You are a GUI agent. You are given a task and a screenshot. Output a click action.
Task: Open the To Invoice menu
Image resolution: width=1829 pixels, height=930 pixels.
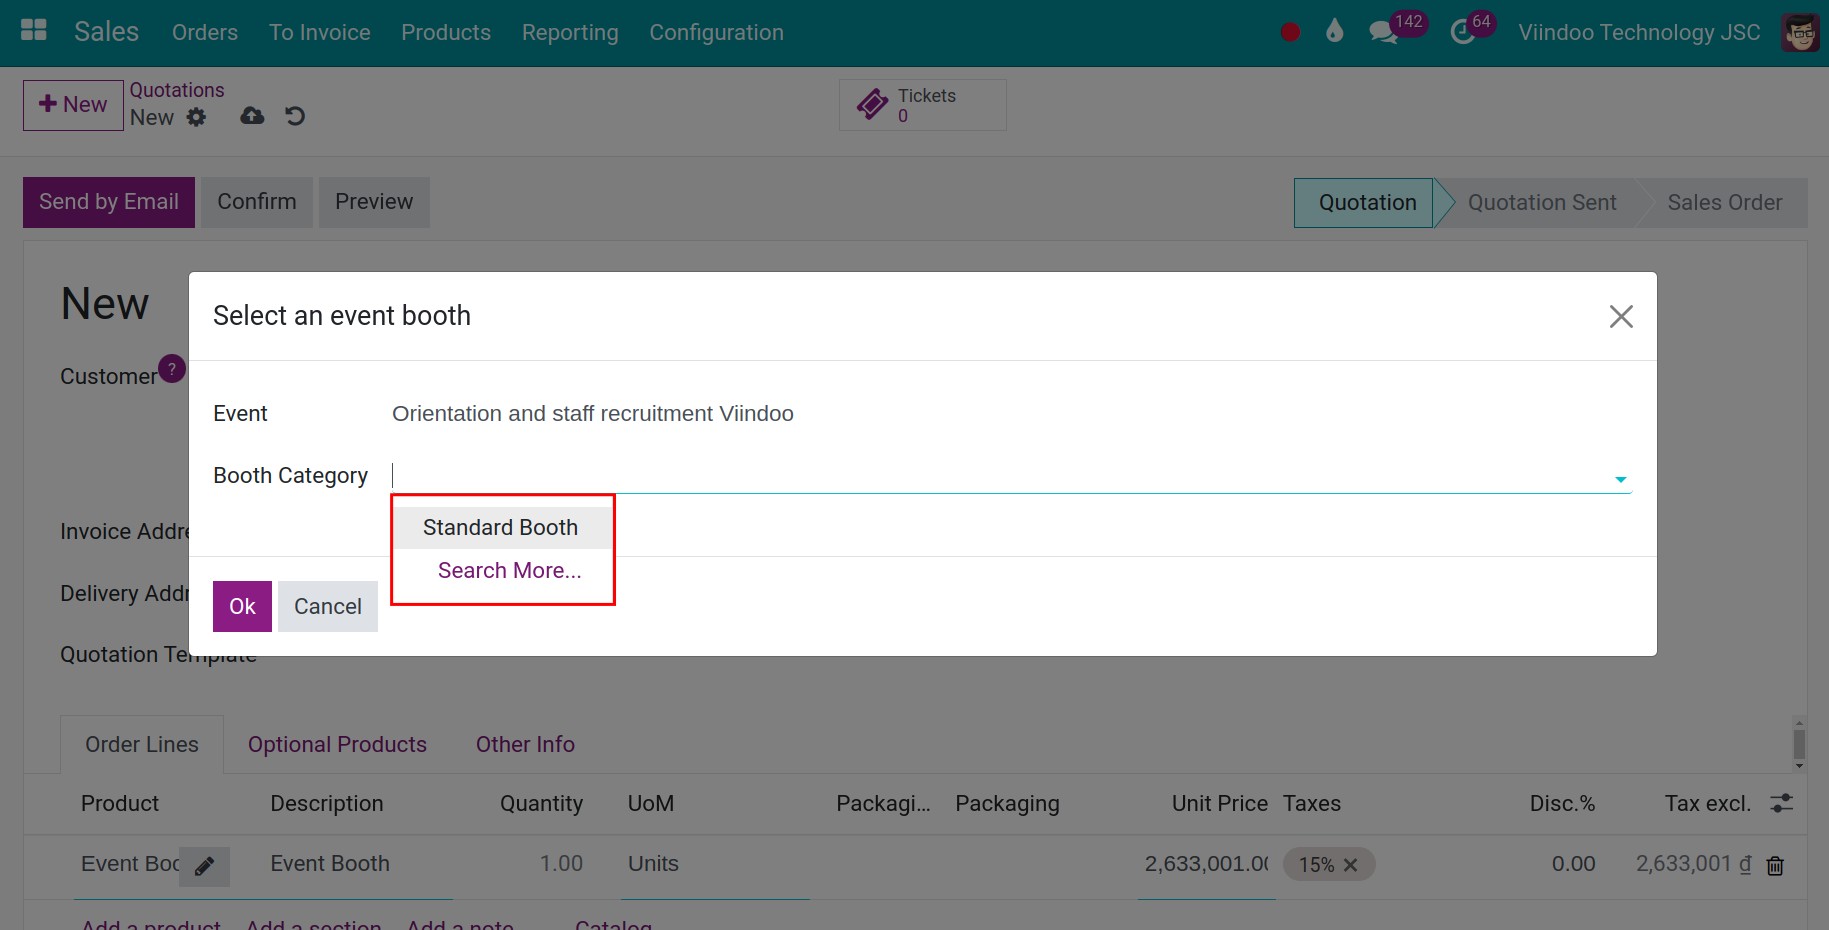(x=320, y=32)
